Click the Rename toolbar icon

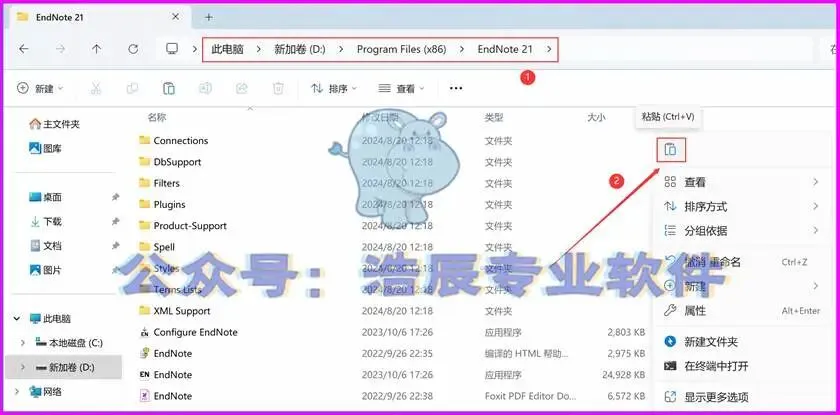[205, 88]
